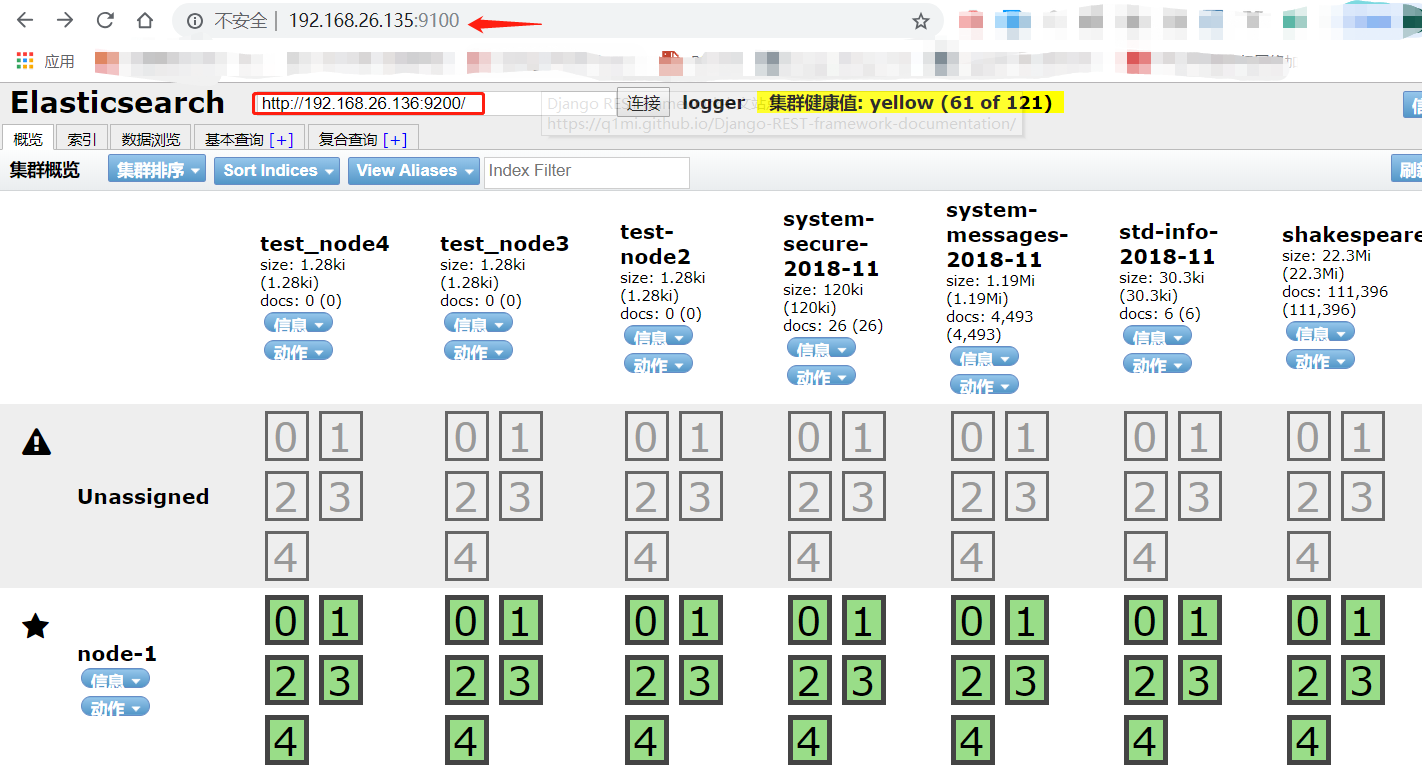The height and width of the screenshot is (770, 1422).
Task: Click the cluster health yellow status label
Action: click(x=909, y=103)
